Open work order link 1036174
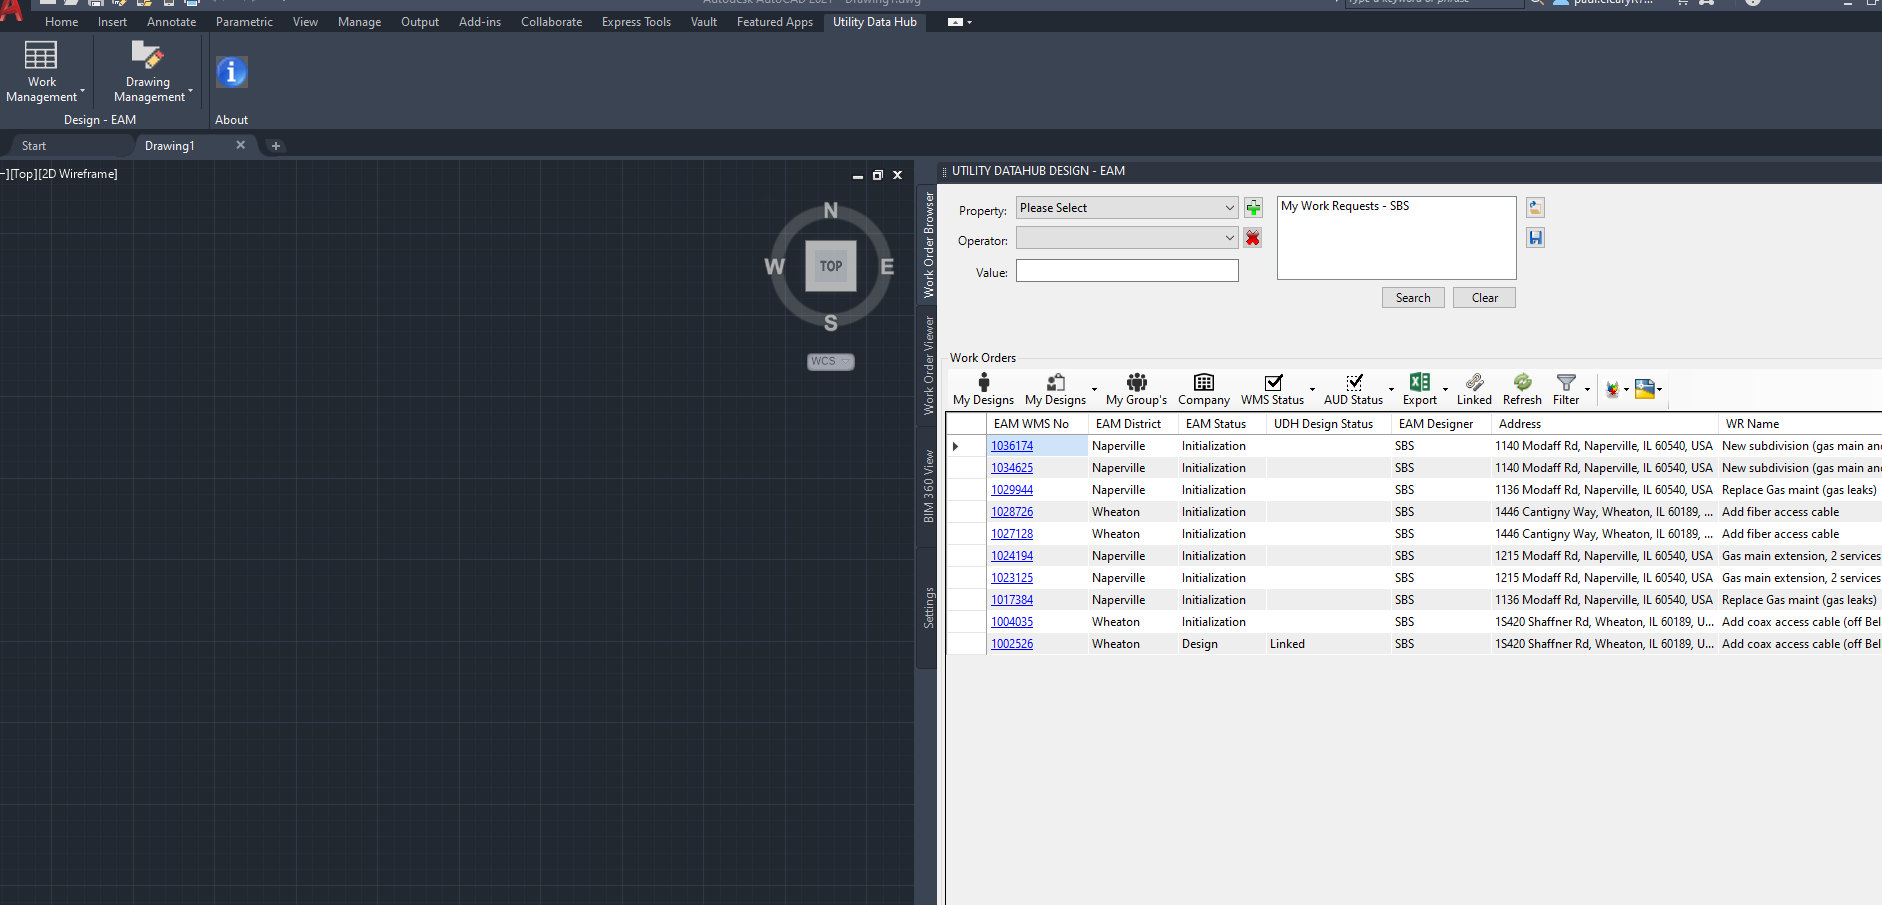Screen dimensions: 1882x905 pos(1012,446)
